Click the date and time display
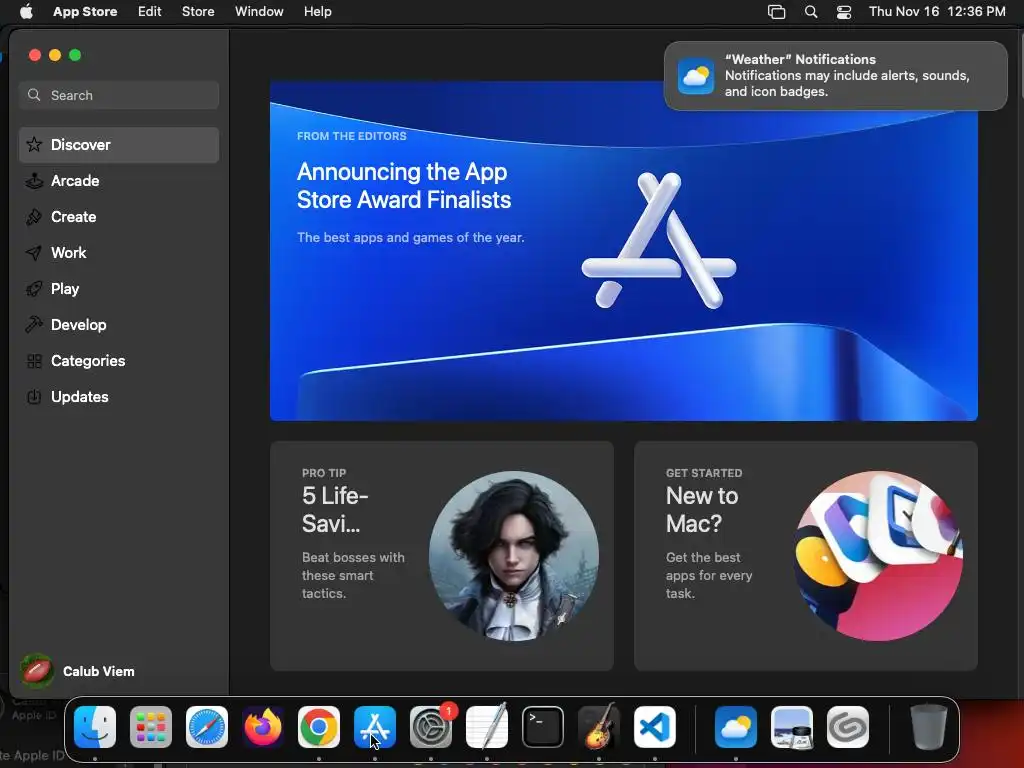 click(x=937, y=12)
